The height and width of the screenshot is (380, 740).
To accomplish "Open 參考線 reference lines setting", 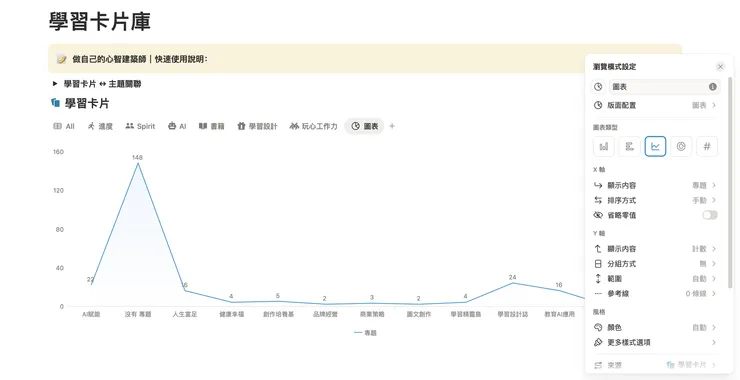I will click(655, 294).
